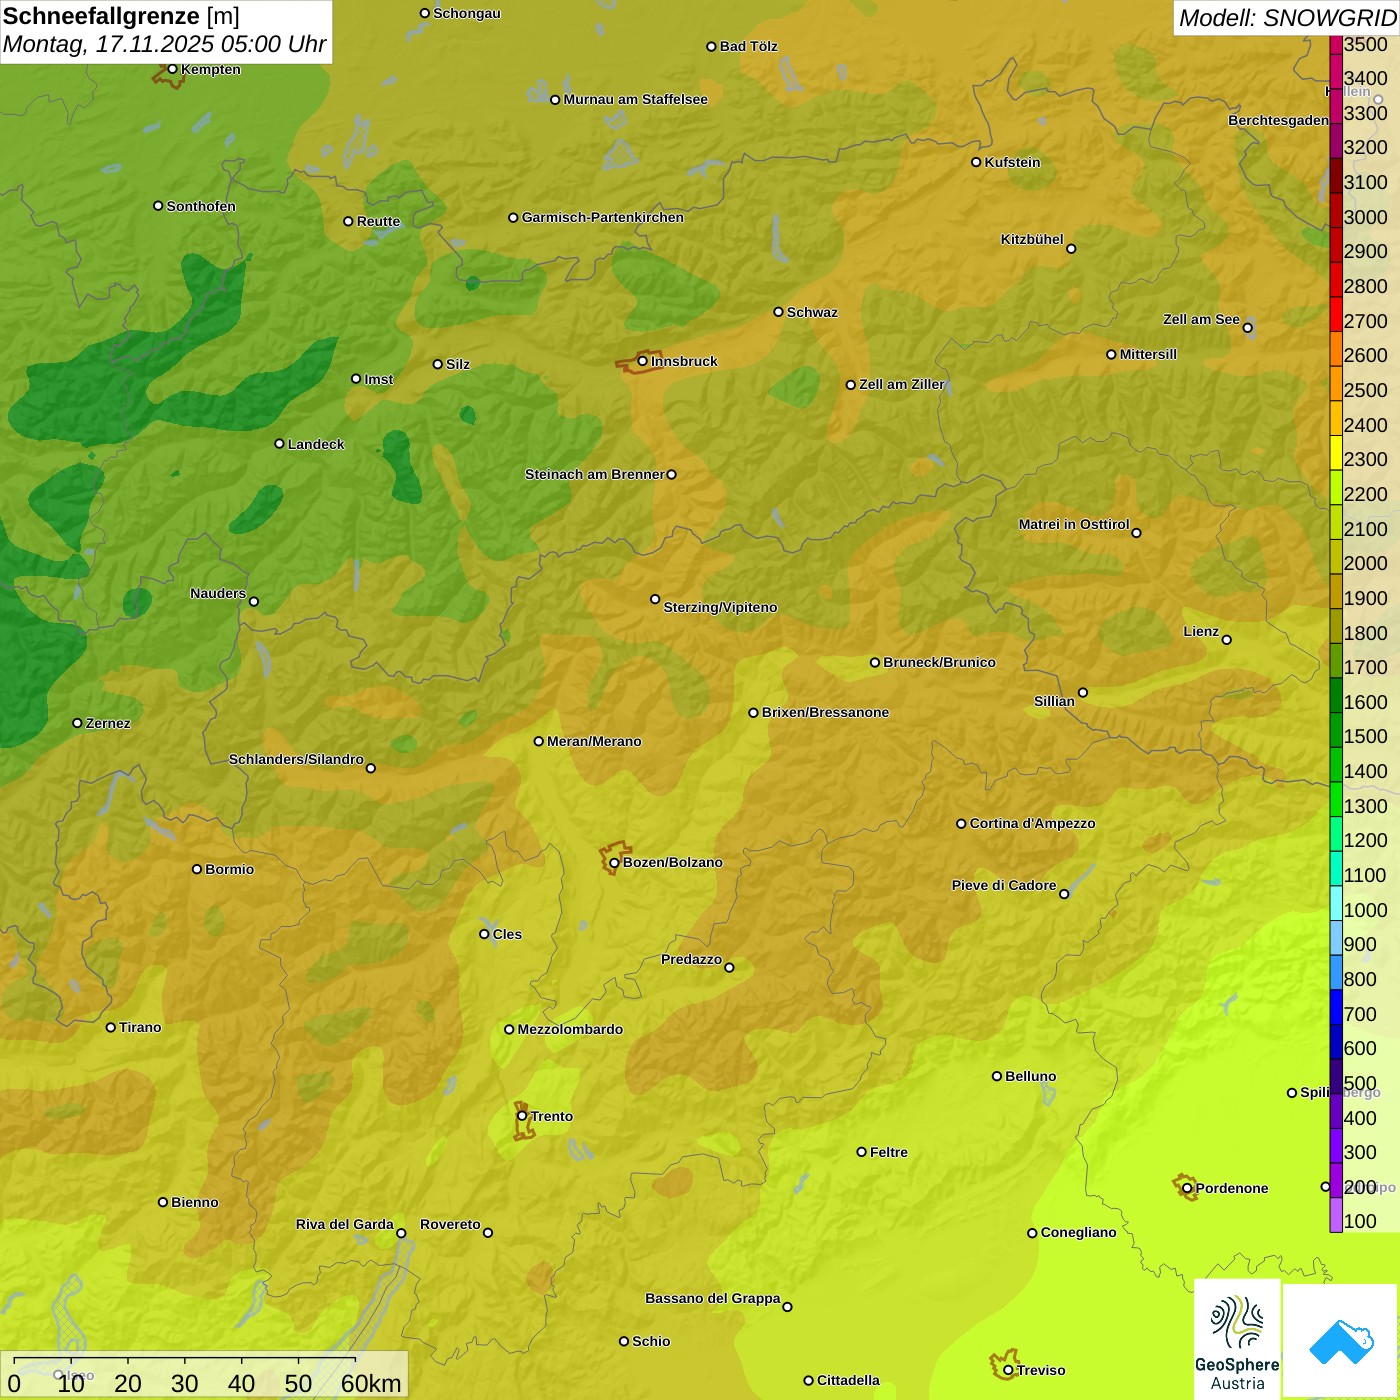Click the Murnau am Staffelsee label
The width and height of the screenshot is (1400, 1400).
[636, 99]
